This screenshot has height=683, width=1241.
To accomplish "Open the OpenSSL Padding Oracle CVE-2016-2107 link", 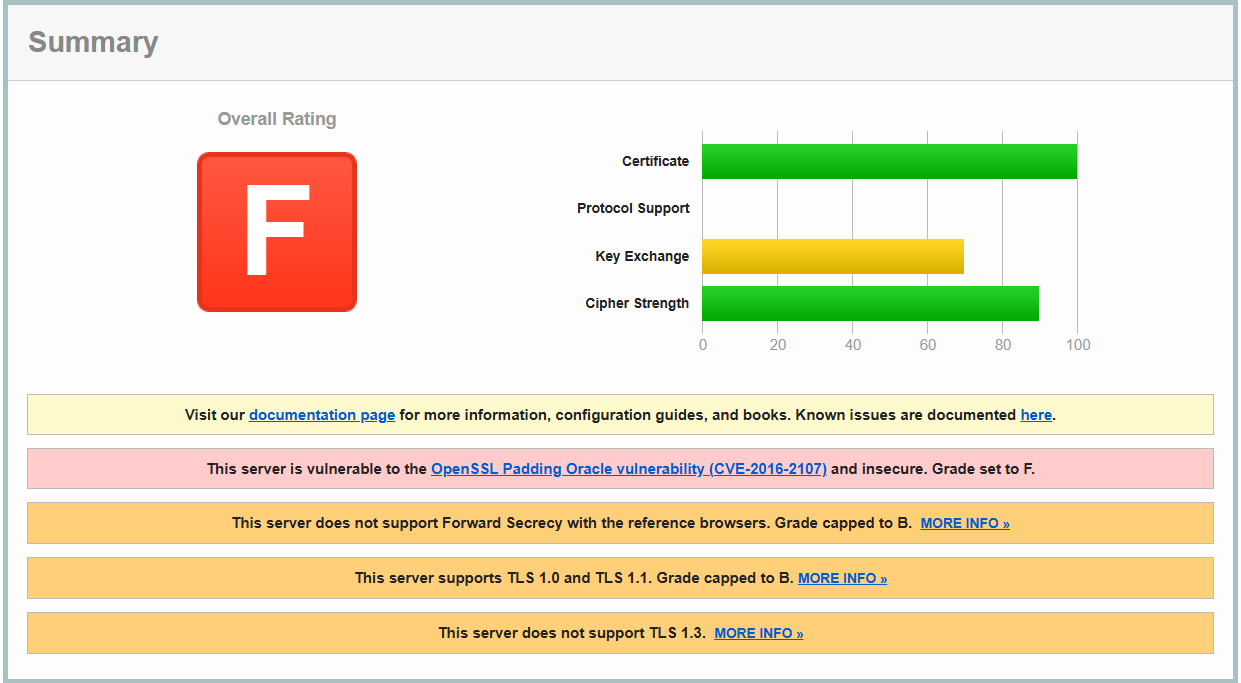I will 628,469.
